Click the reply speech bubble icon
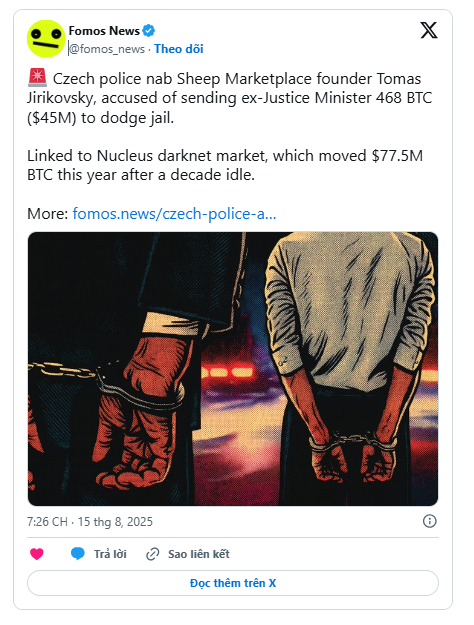Screen dimensions: 474x625 [x=78, y=554]
